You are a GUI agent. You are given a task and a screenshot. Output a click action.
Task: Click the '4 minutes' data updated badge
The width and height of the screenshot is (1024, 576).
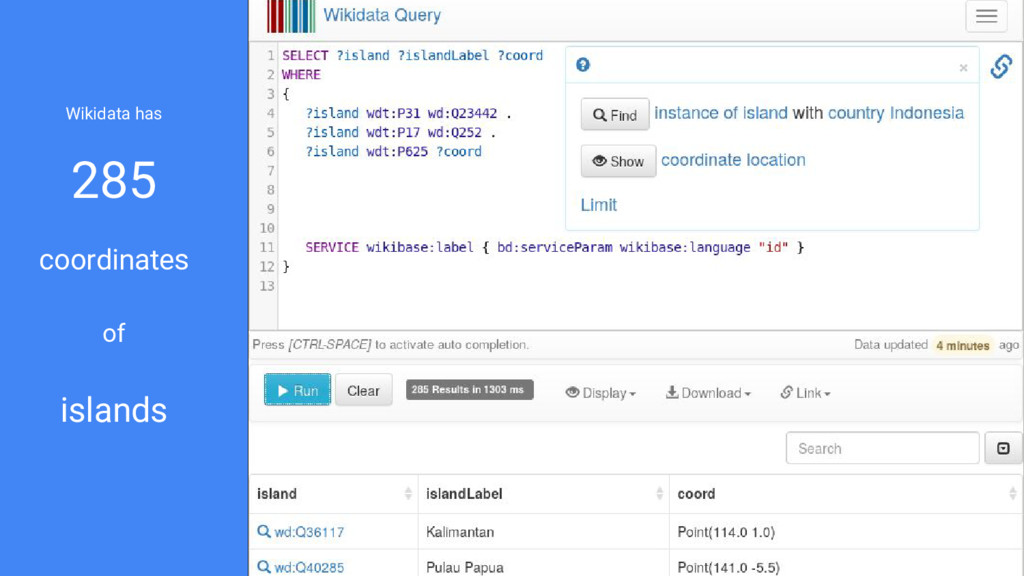coord(963,345)
